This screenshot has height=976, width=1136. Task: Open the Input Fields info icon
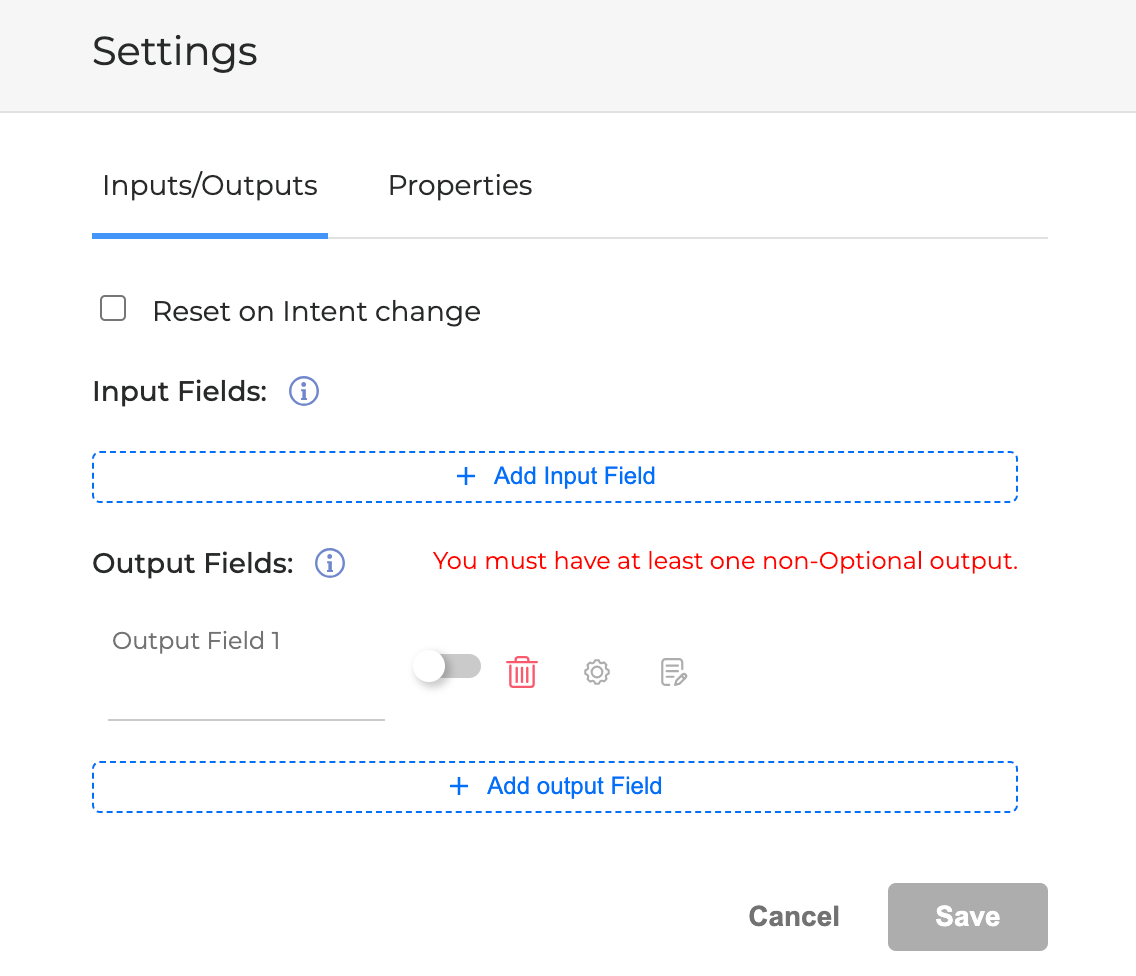tap(304, 391)
